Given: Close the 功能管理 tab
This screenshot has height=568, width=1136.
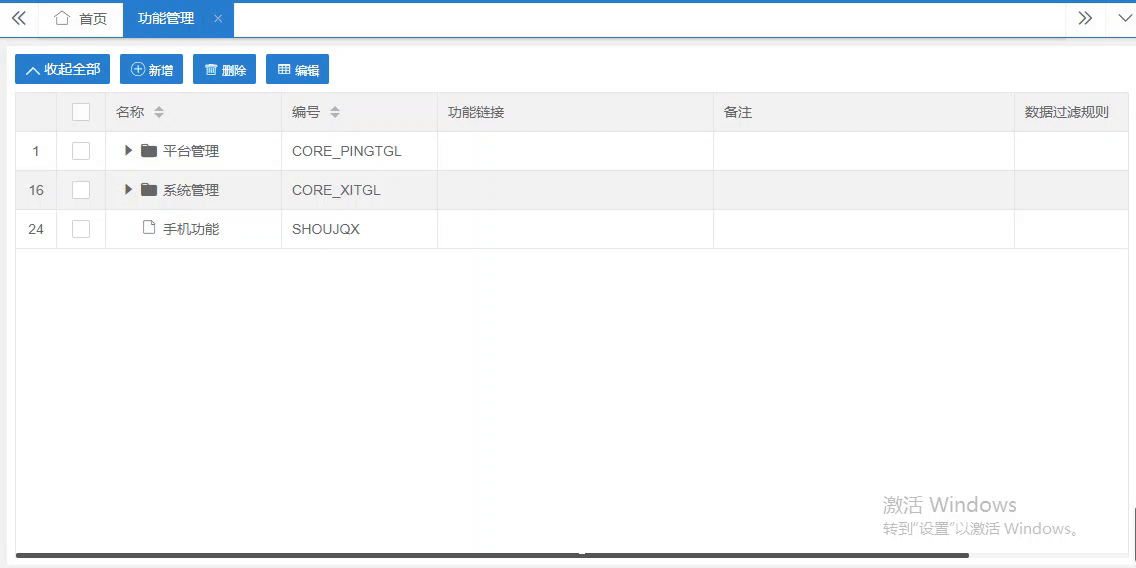Looking at the screenshot, I should 218,19.
